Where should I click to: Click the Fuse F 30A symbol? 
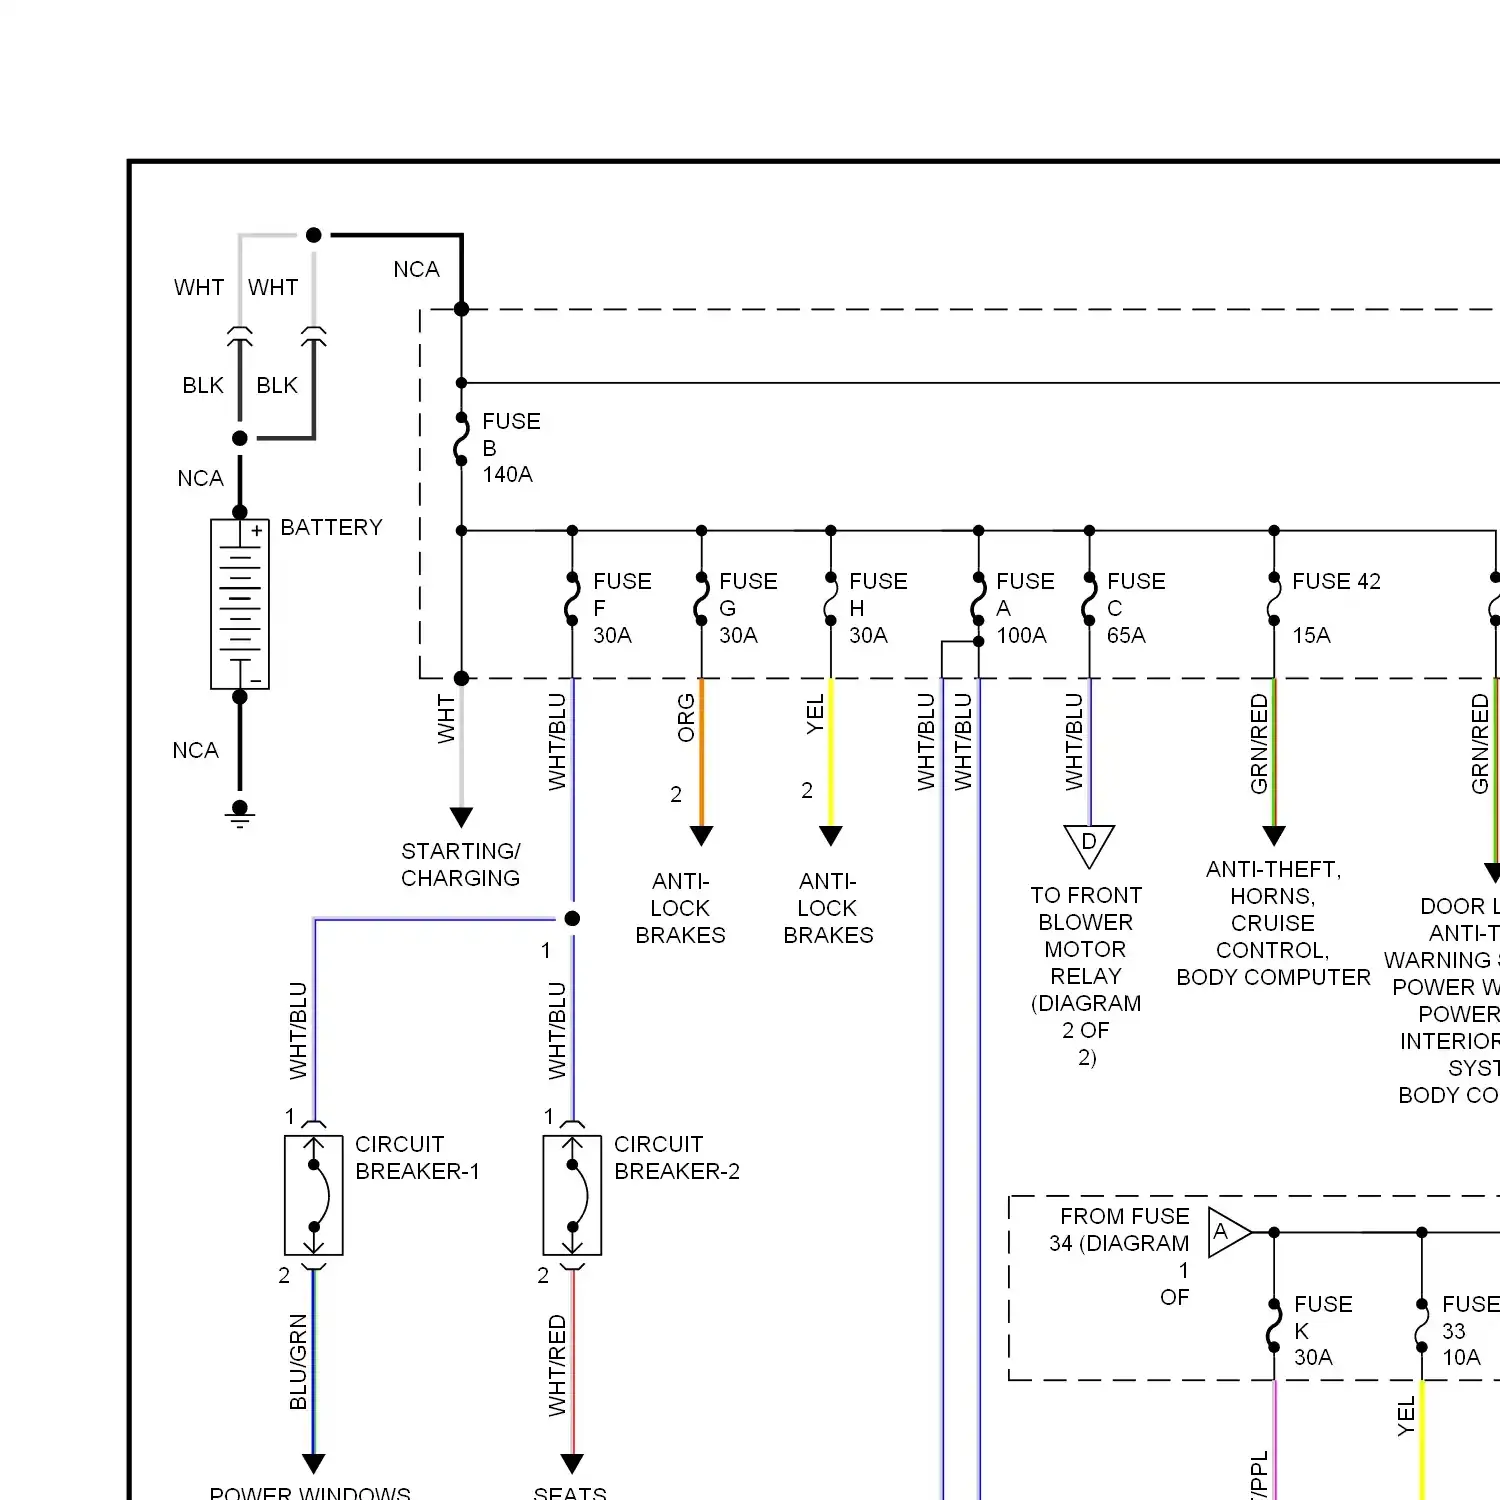click(572, 599)
